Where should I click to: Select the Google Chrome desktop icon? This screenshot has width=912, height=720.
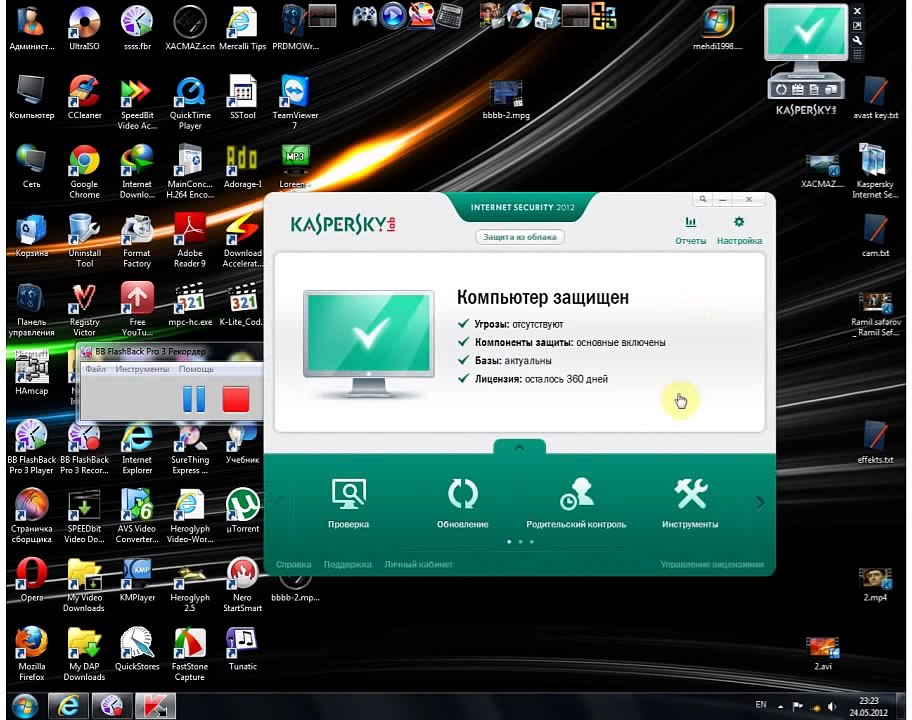84,172
